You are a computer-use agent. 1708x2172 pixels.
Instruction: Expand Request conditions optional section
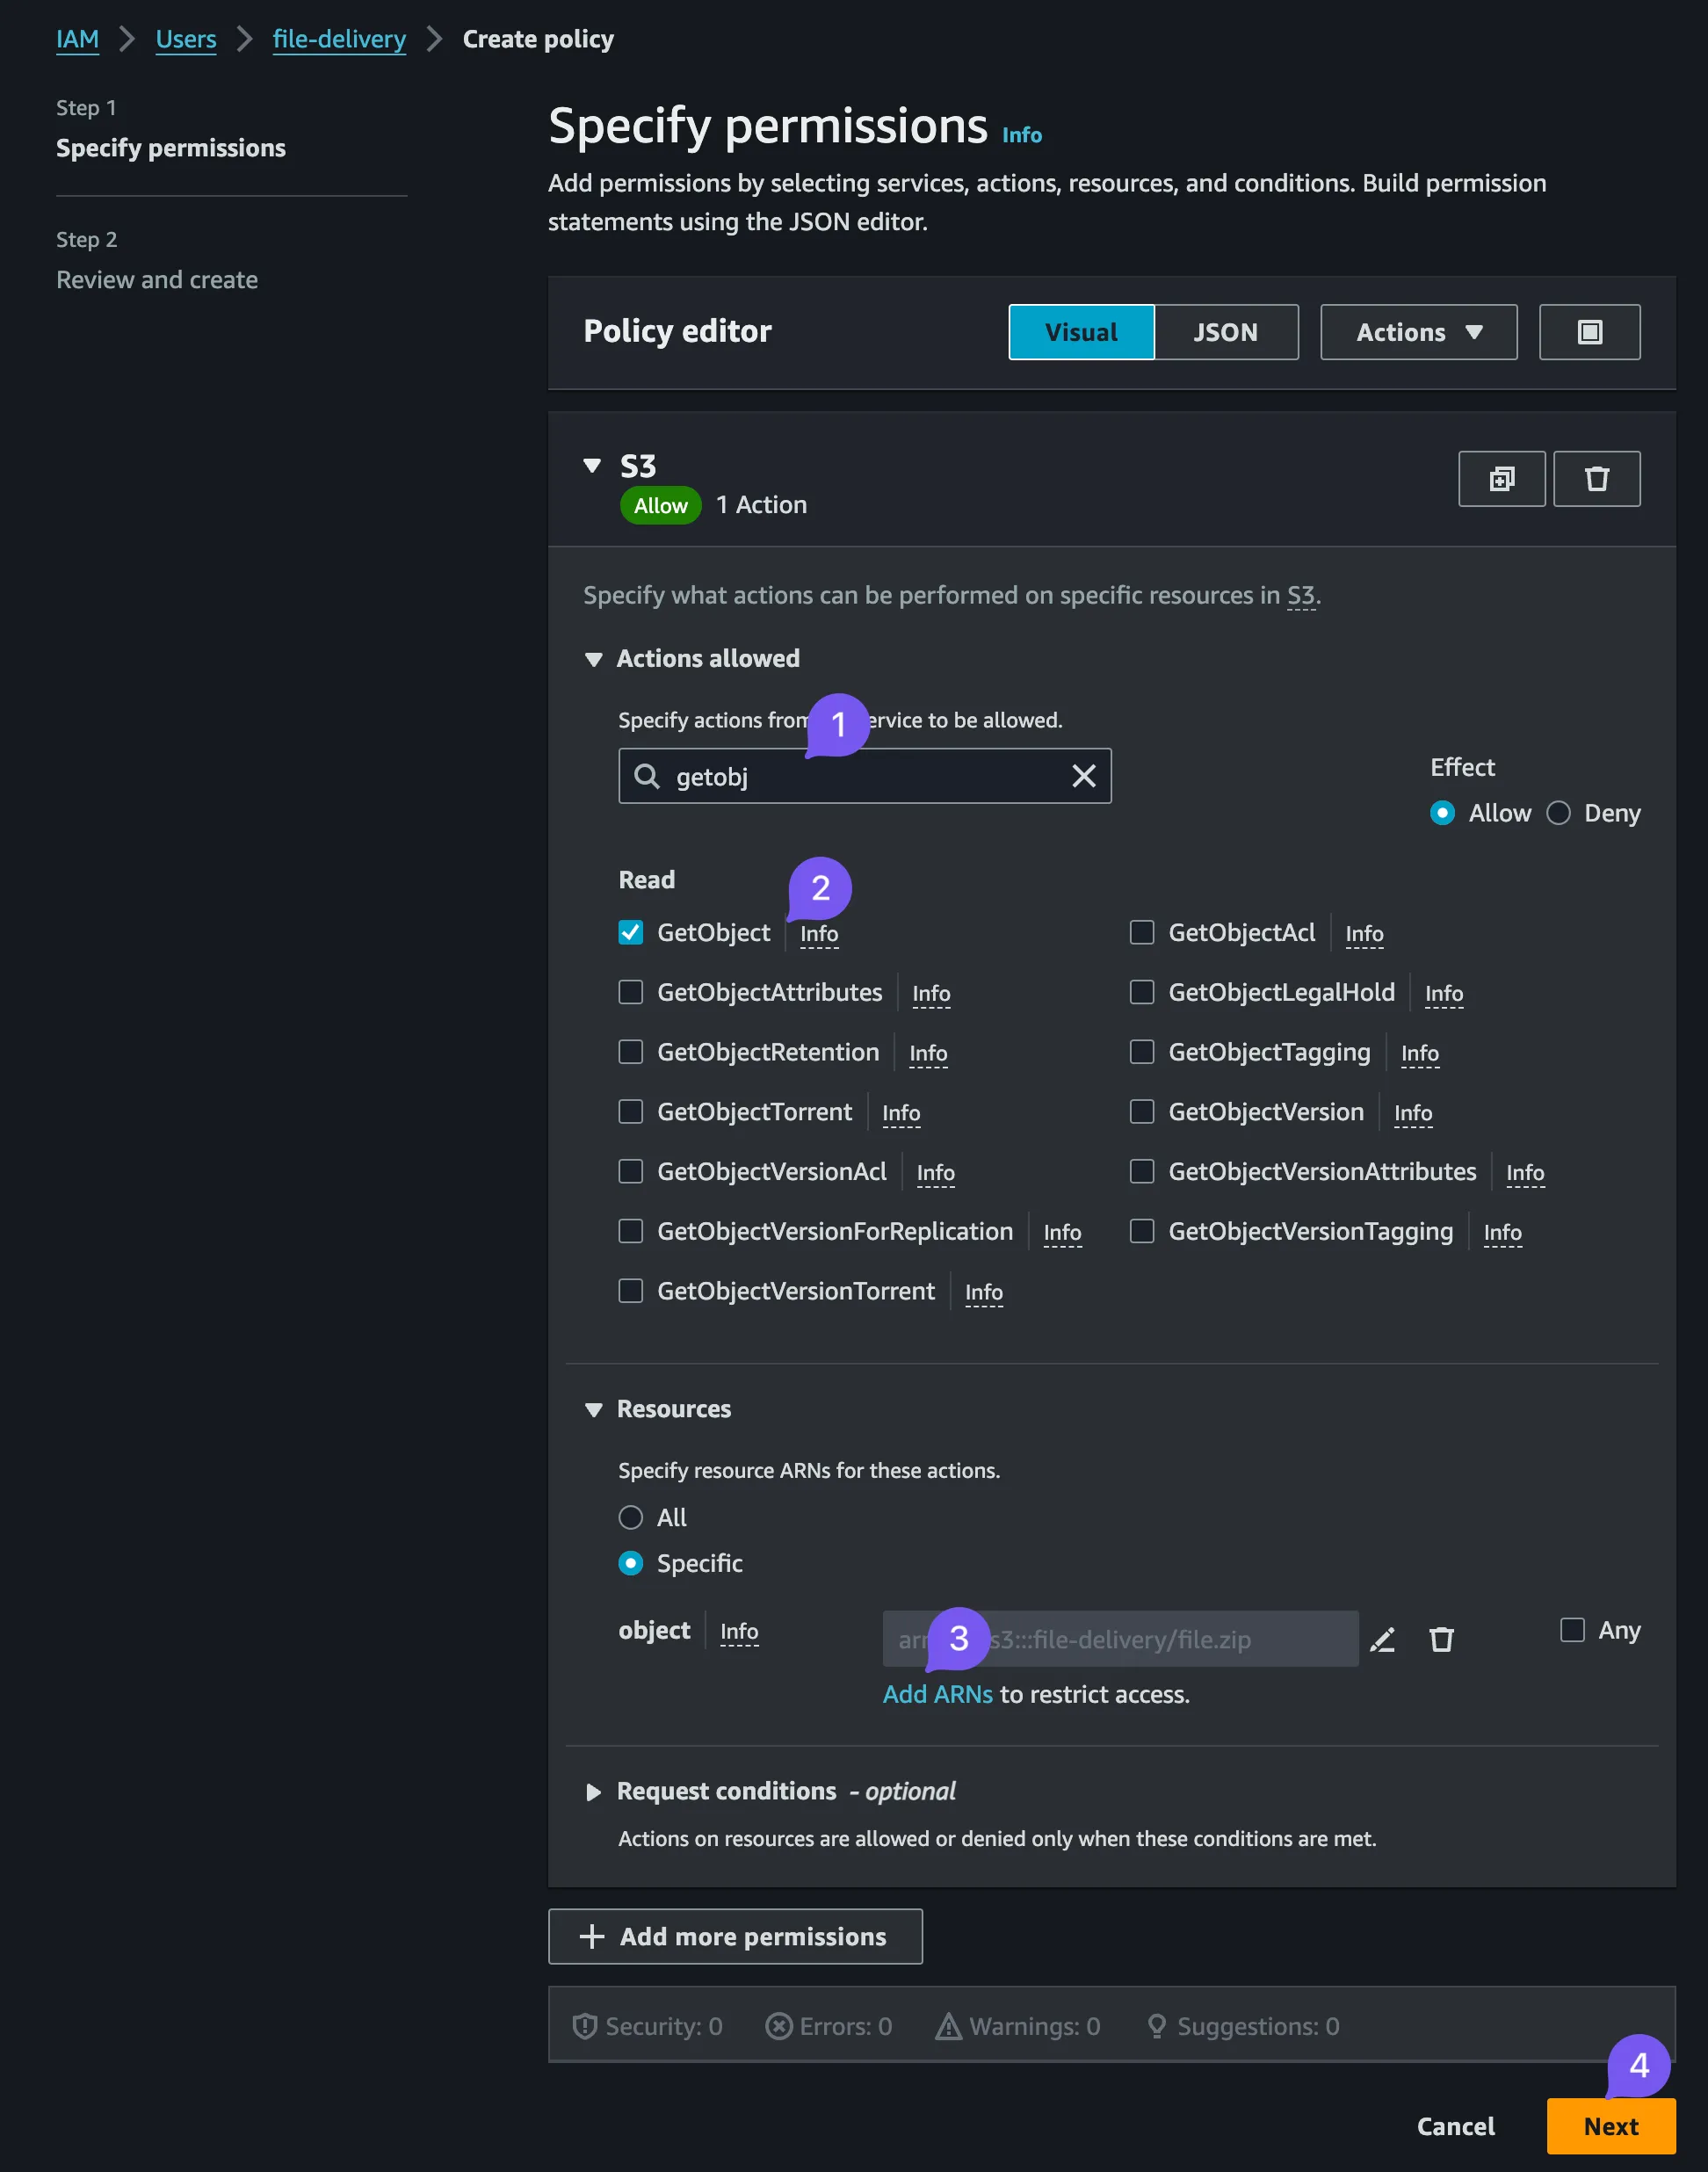coord(593,1792)
